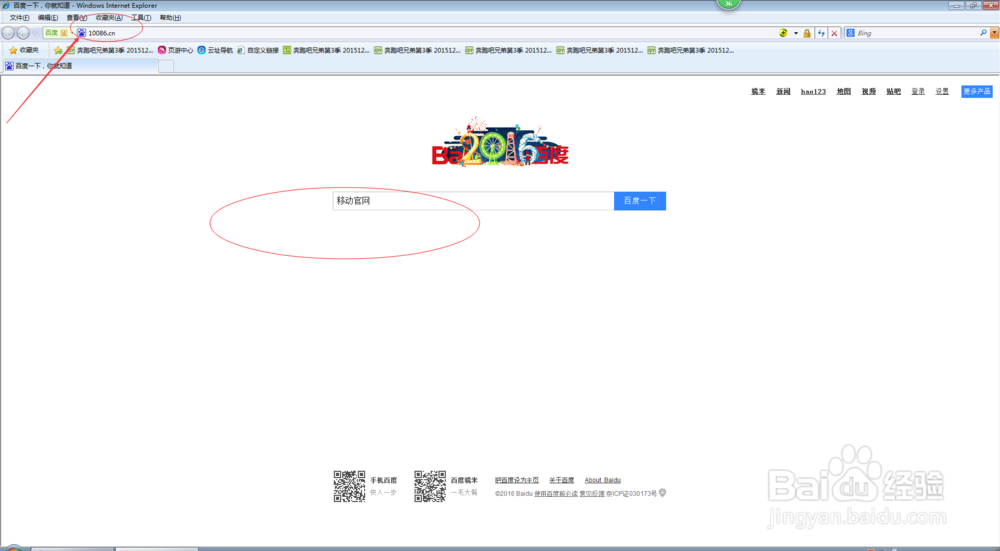Open the 贴吧 link
This screenshot has width=1000, height=551.
(893, 92)
